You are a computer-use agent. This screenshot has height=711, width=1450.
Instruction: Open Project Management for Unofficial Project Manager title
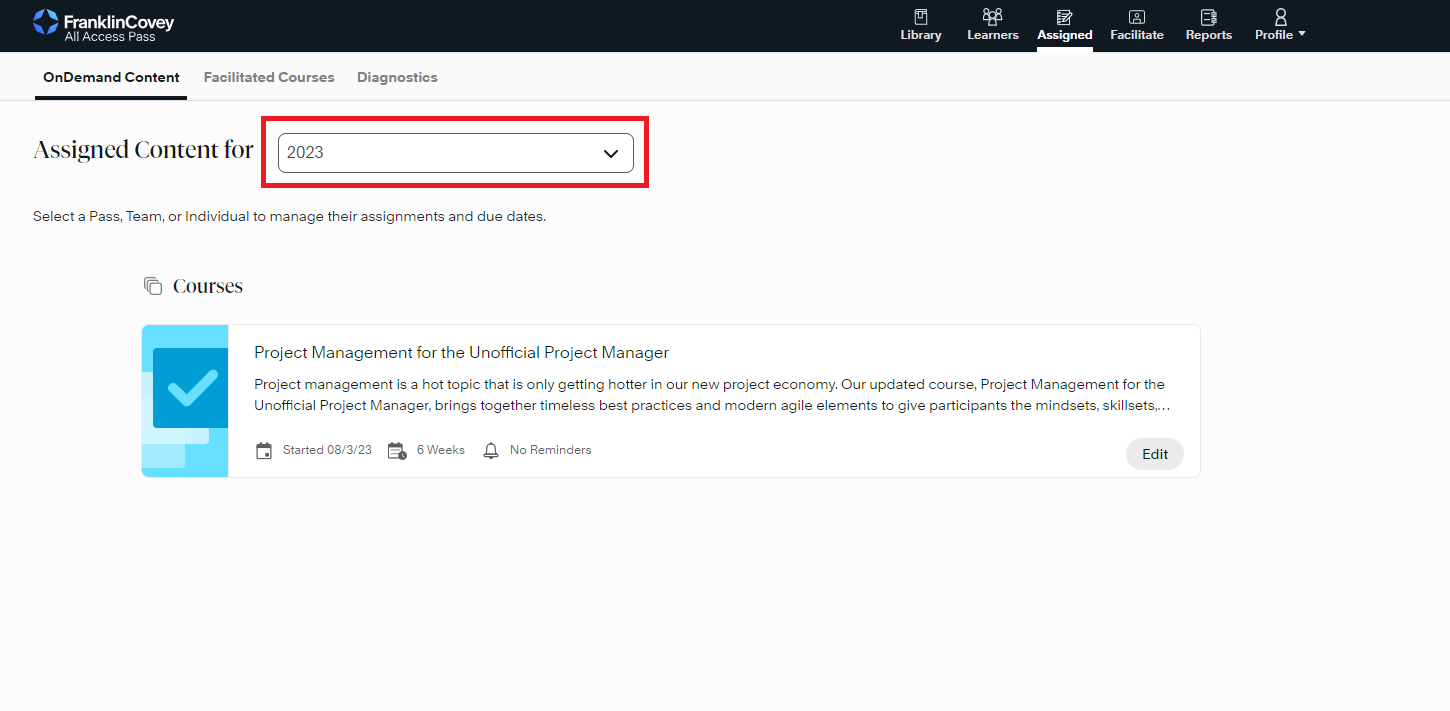[x=461, y=353]
